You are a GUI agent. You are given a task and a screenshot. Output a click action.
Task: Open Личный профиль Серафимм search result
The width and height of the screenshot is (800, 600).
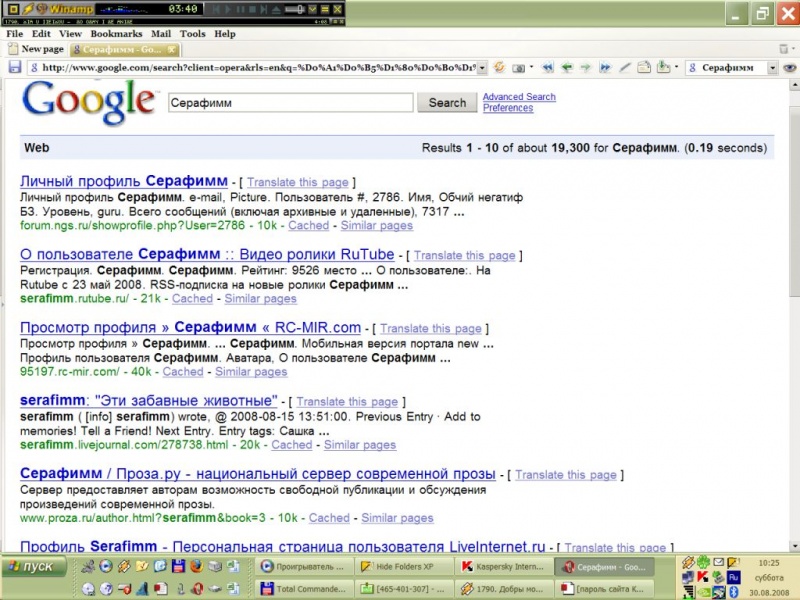point(123,182)
